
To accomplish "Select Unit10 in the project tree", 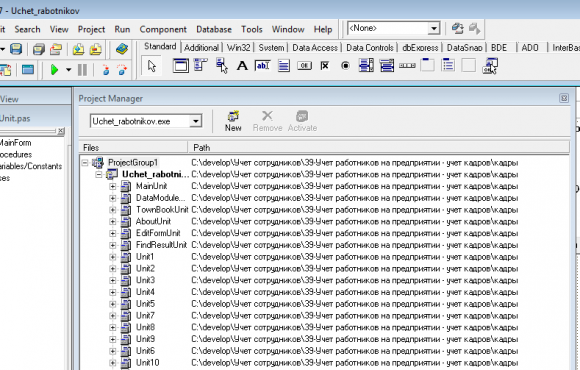I will tap(147, 363).
